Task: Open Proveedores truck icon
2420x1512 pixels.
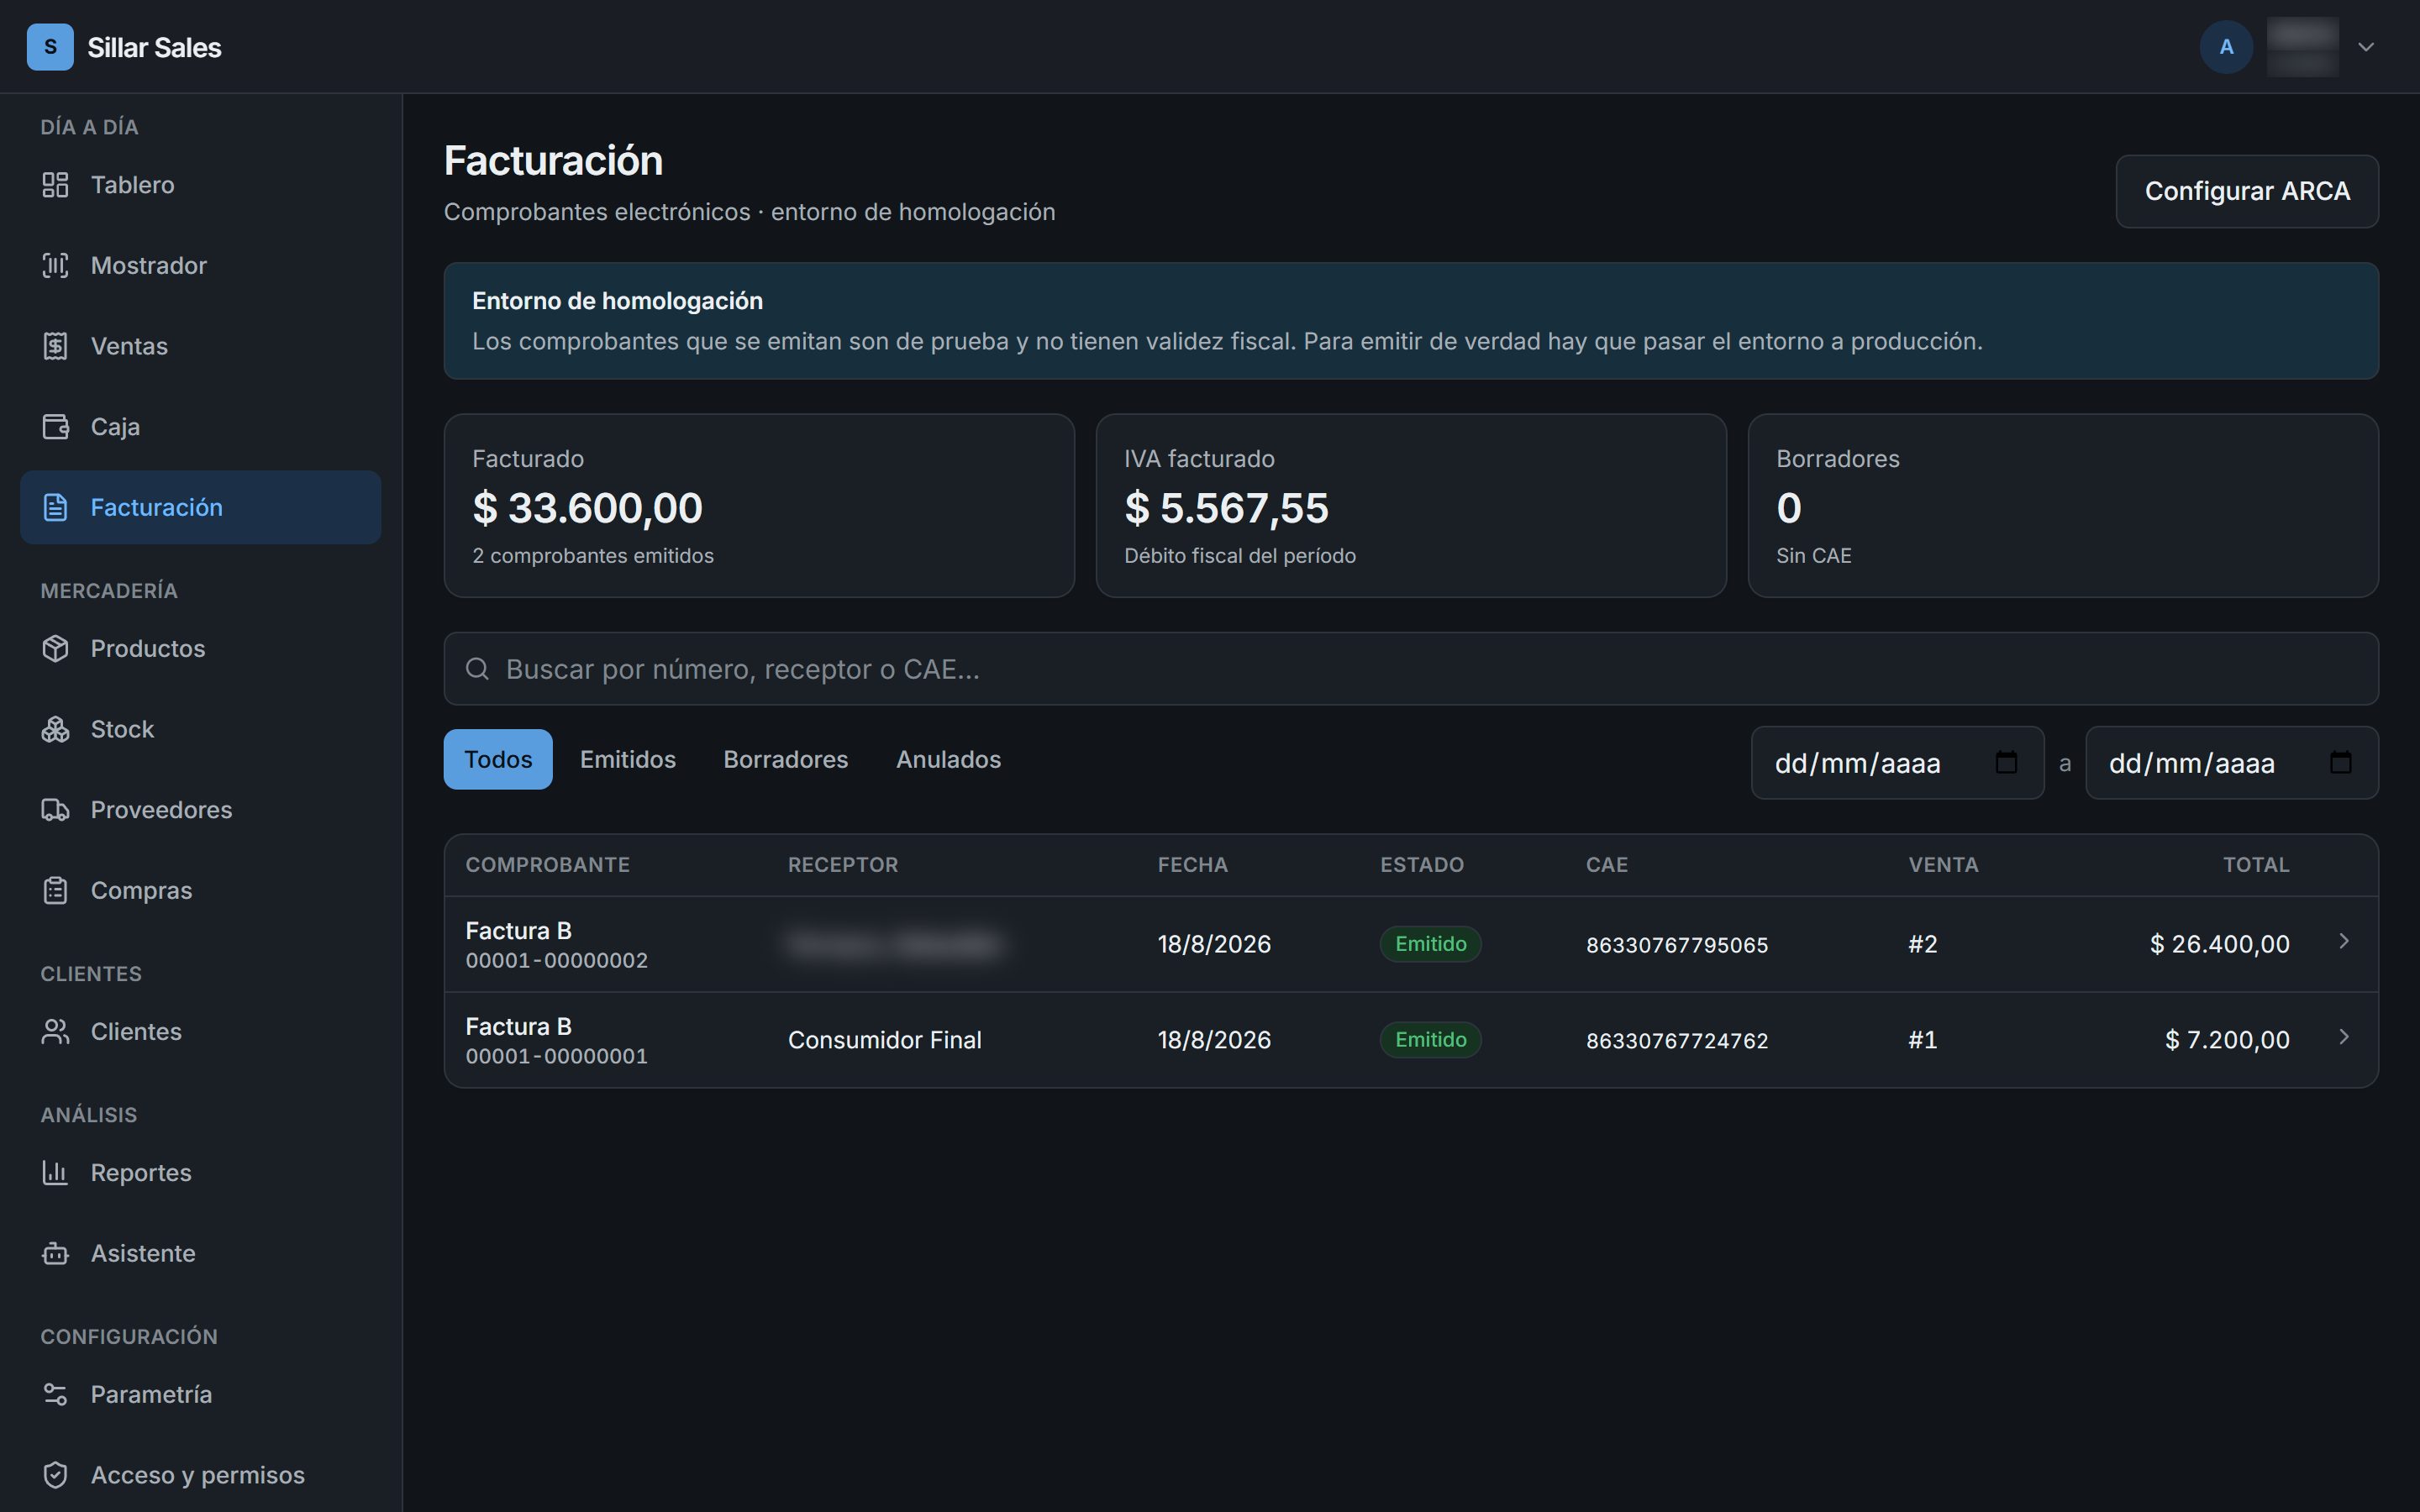Action: [x=55, y=810]
